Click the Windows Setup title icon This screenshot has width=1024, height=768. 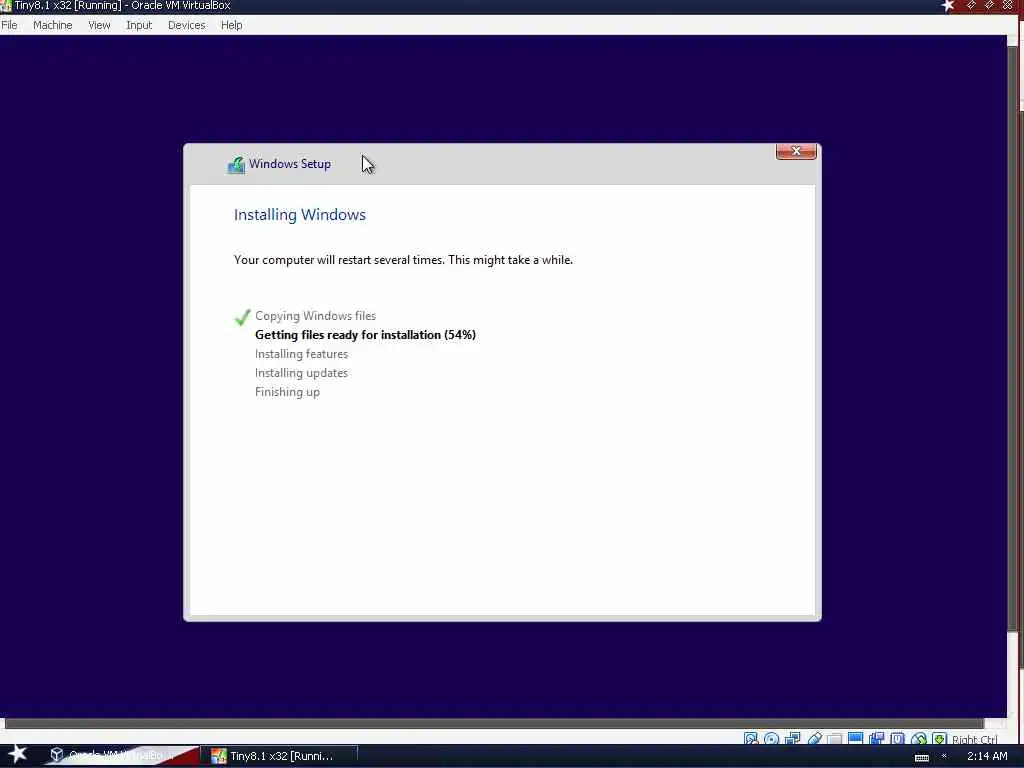(236, 165)
